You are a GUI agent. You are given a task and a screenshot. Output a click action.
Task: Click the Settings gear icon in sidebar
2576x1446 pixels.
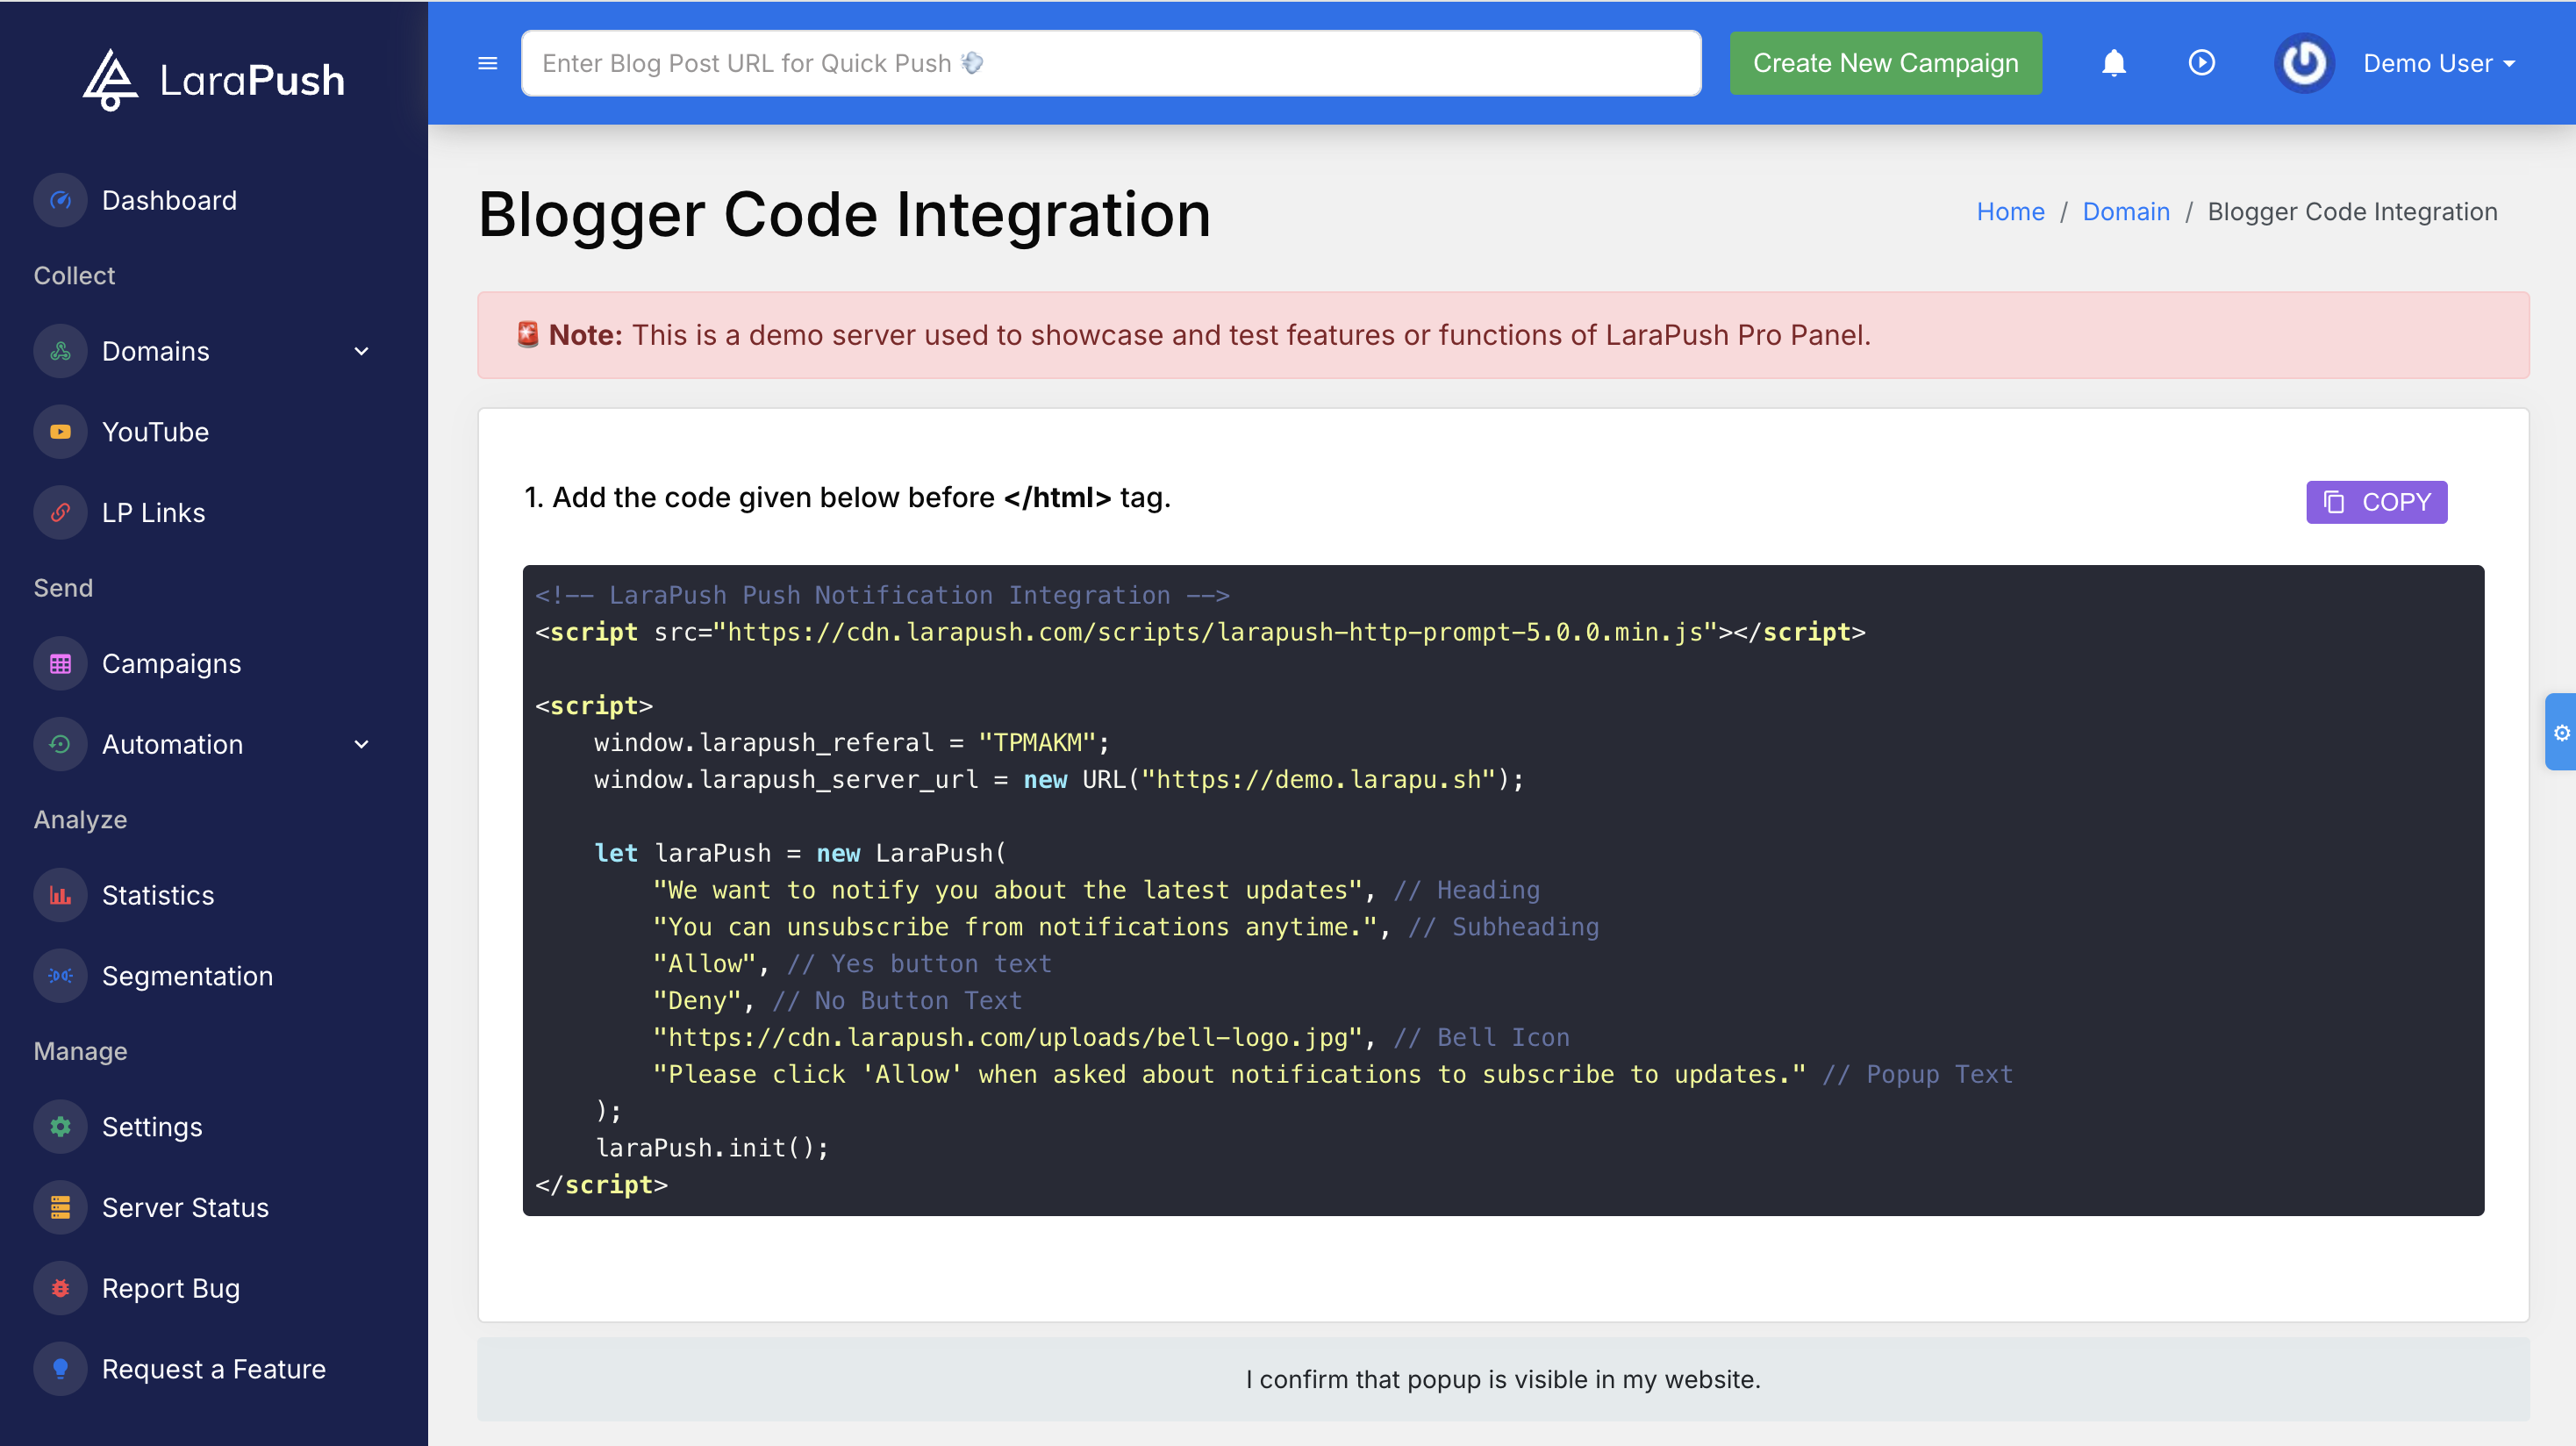pos(61,1127)
